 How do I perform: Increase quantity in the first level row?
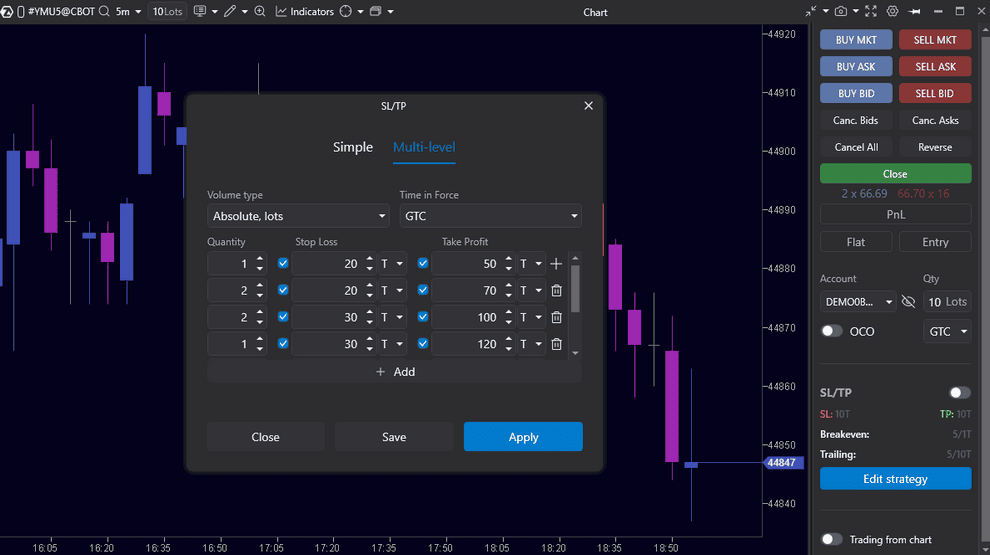(259, 259)
